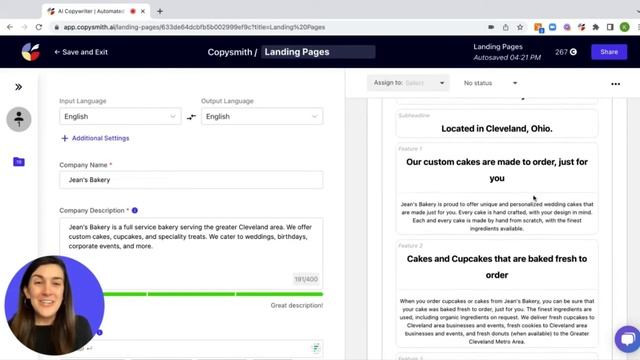Click the 191/400 character counter
The height and width of the screenshot is (360, 640).
[306, 279]
